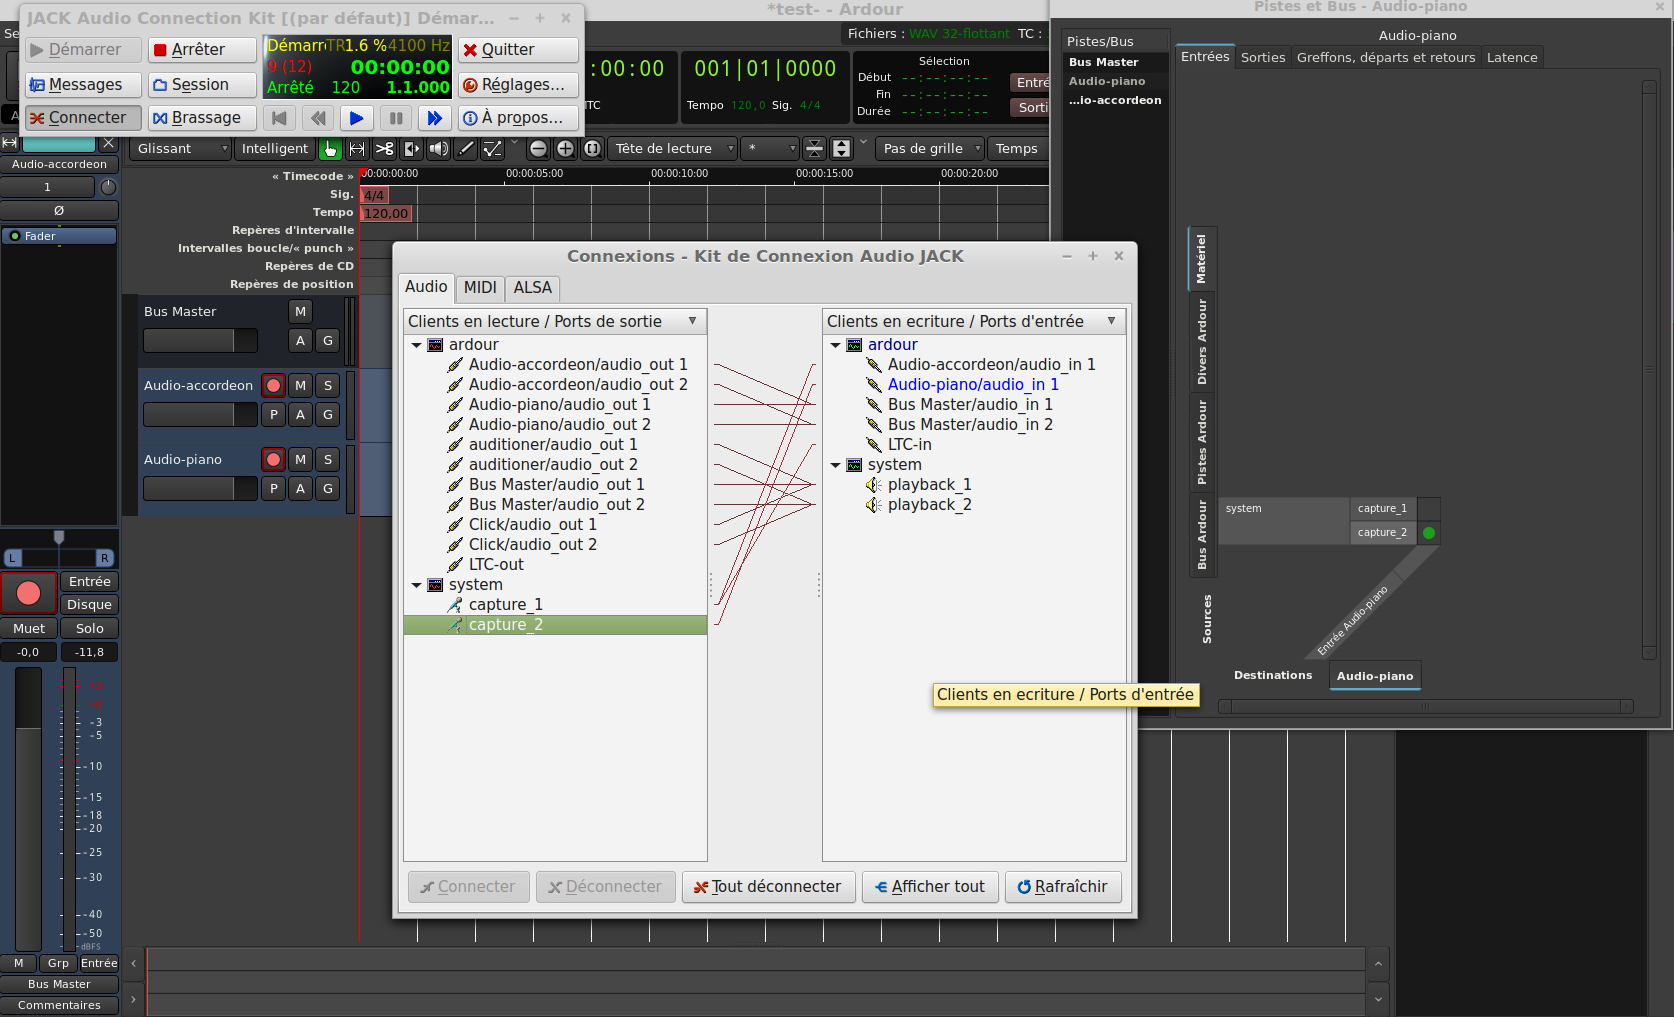Click the Zoom in (plus) icon
1674x1017 pixels.
click(x=565, y=149)
